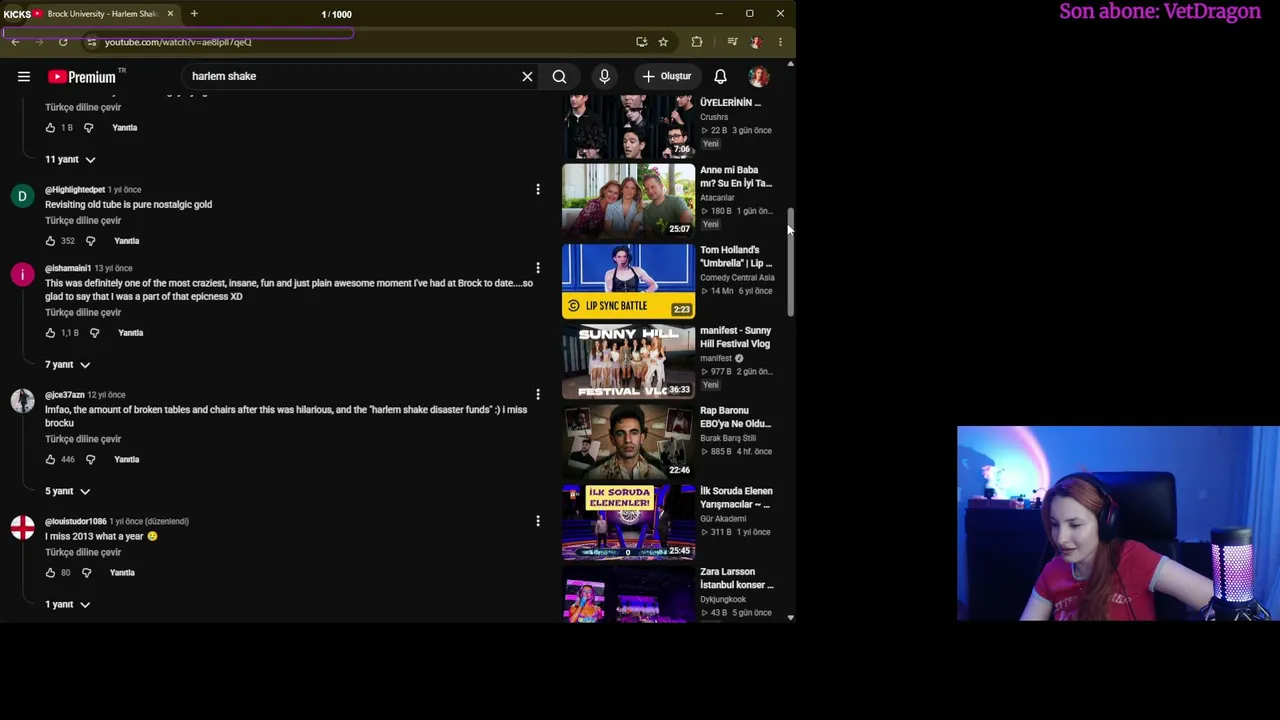Dislike the 'I miss 2013' comment
Screen dimensions: 1280x720
coord(86,573)
